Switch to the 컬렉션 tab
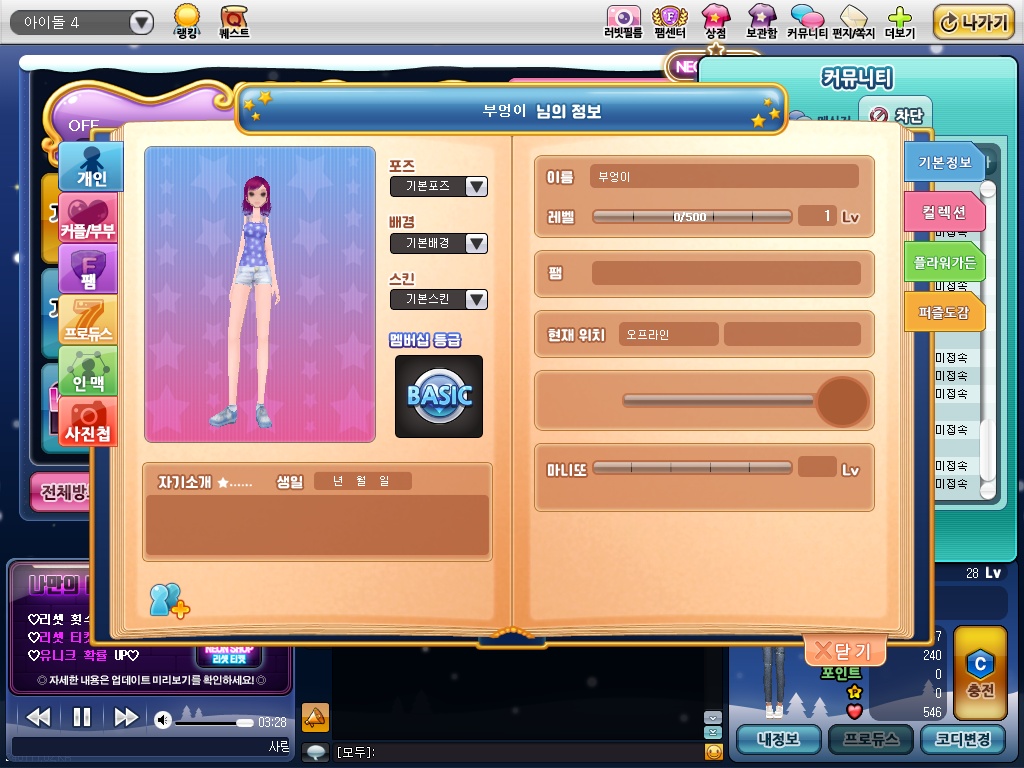Viewport: 1024px width, 768px height. tap(944, 212)
